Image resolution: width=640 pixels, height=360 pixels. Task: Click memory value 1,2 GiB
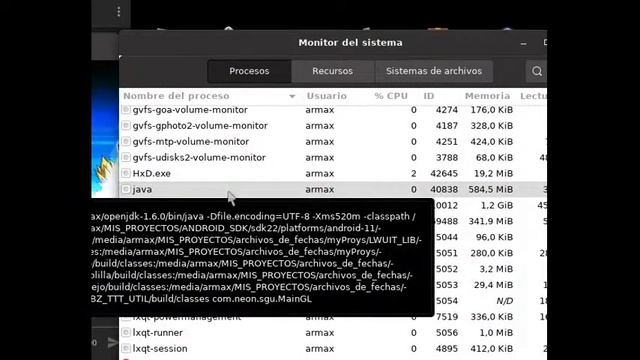(497, 205)
